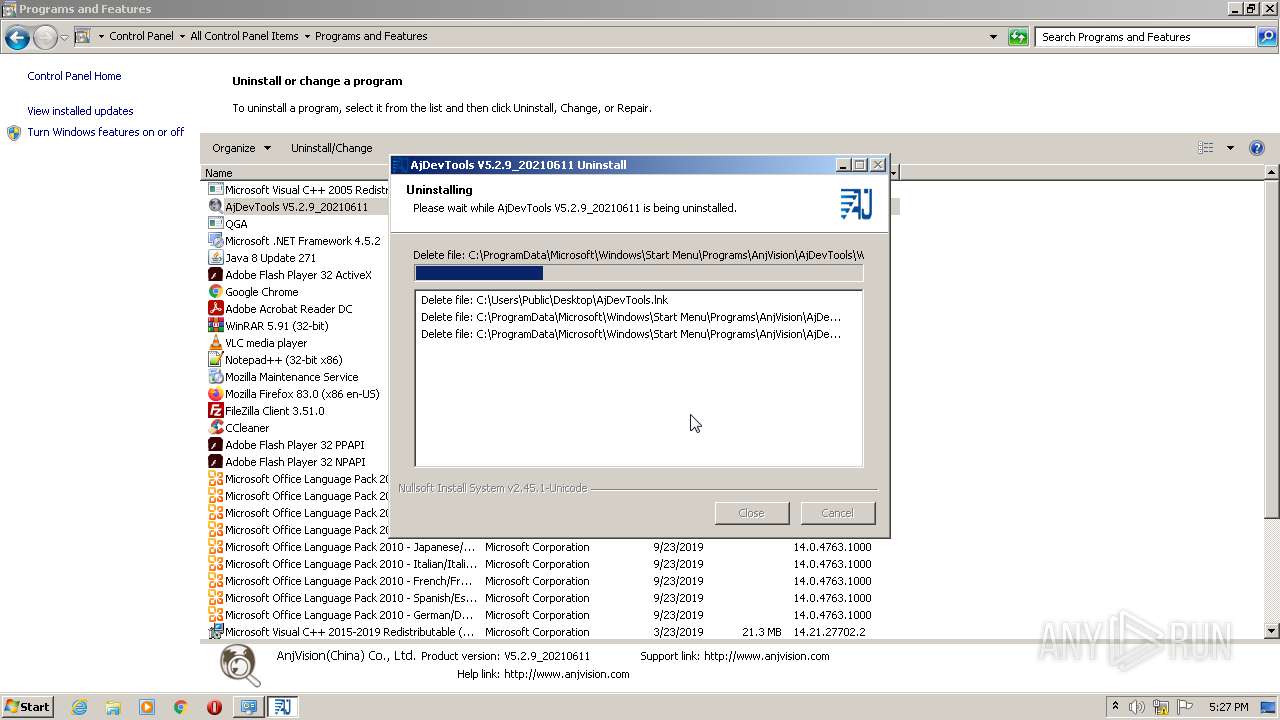This screenshot has width=1280, height=720.
Task: Select Mozilla Firefox 83.0 entry
Action: pyautogui.click(x=302, y=394)
